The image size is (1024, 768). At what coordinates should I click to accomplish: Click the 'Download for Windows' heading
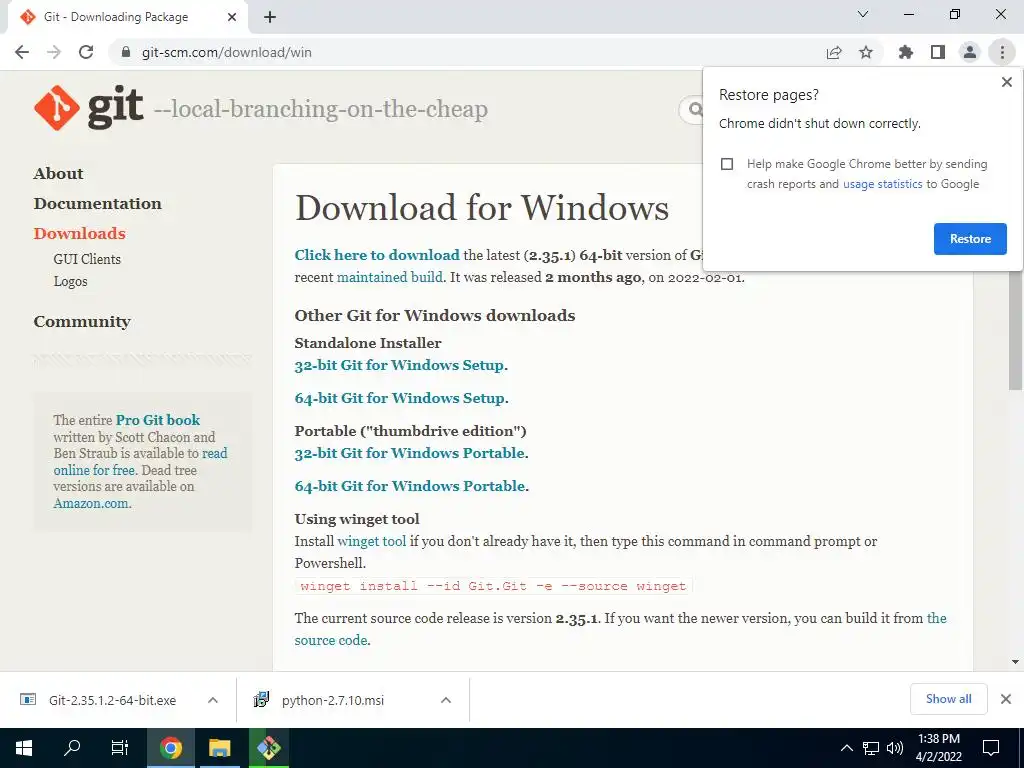(x=482, y=208)
